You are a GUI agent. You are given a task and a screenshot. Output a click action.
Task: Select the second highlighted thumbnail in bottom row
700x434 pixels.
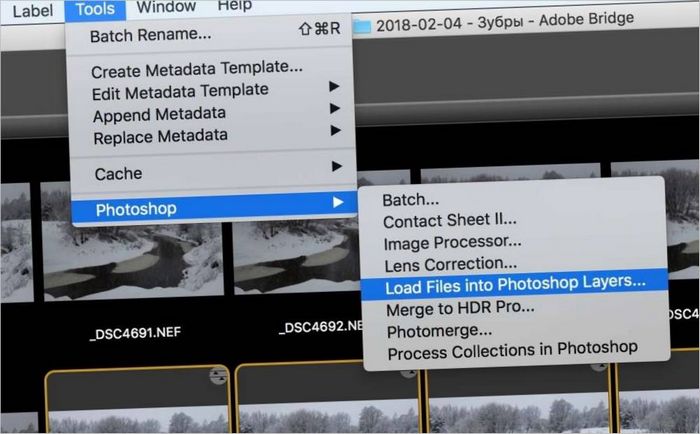coord(328,399)
